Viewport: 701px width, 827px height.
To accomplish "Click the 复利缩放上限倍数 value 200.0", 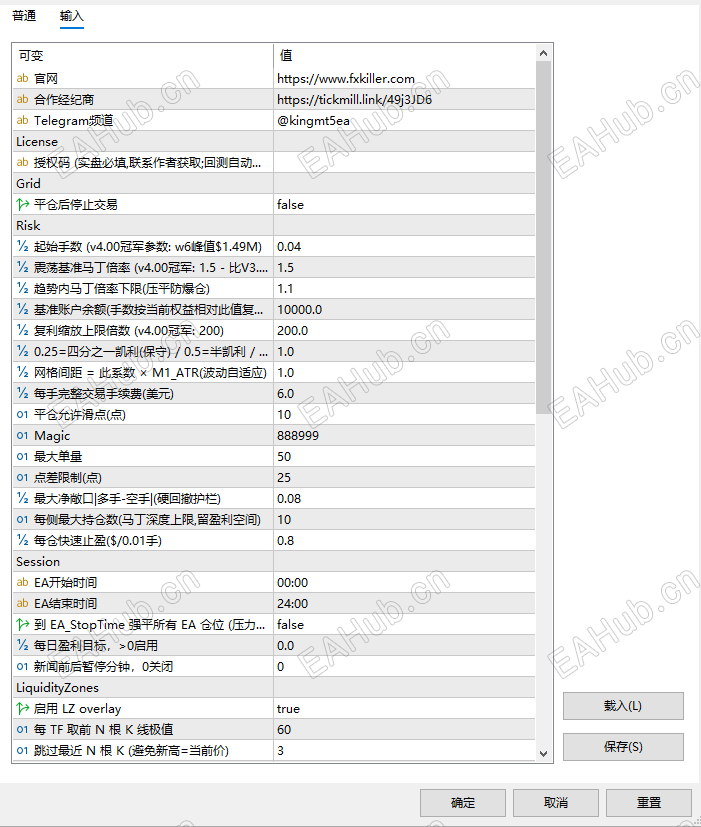I will (x=404, y=331).
